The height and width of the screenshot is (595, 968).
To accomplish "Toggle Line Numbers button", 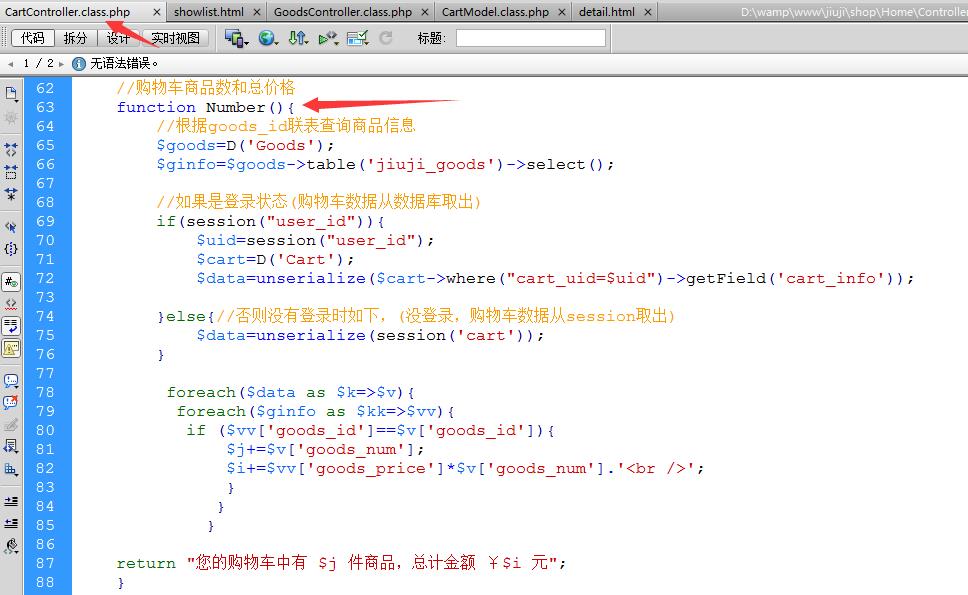I will [x=11, y=282].
